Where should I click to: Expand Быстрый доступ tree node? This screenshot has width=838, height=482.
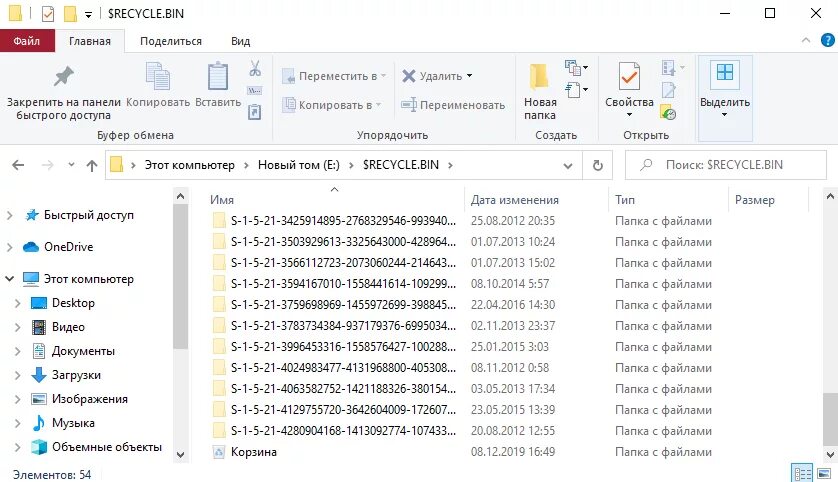coord(9,215)
